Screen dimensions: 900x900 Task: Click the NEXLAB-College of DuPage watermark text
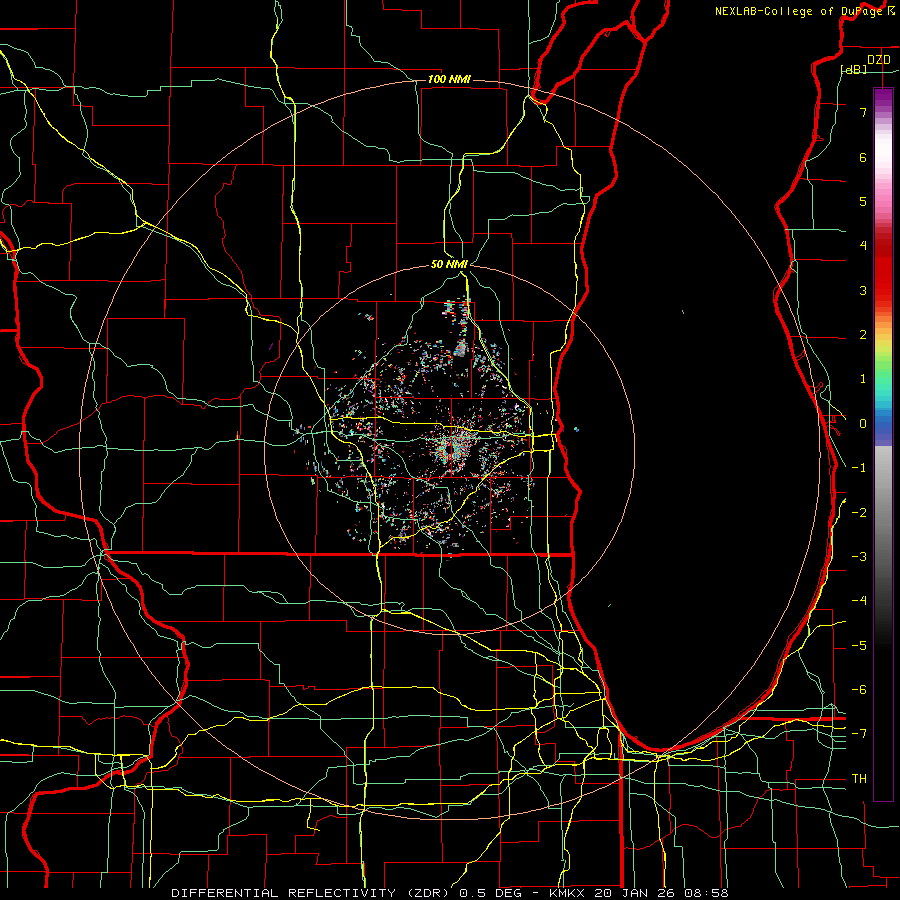pos(798,11)
